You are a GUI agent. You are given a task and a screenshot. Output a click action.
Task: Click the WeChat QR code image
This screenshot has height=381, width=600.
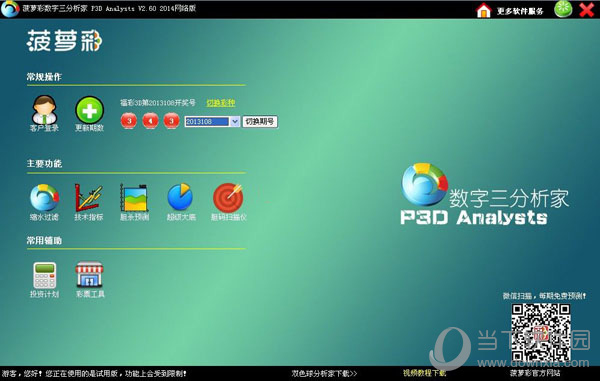tap(541, 332)
